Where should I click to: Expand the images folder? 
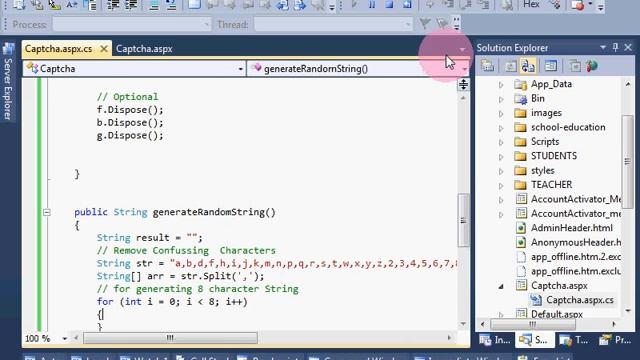pos(501,113)
